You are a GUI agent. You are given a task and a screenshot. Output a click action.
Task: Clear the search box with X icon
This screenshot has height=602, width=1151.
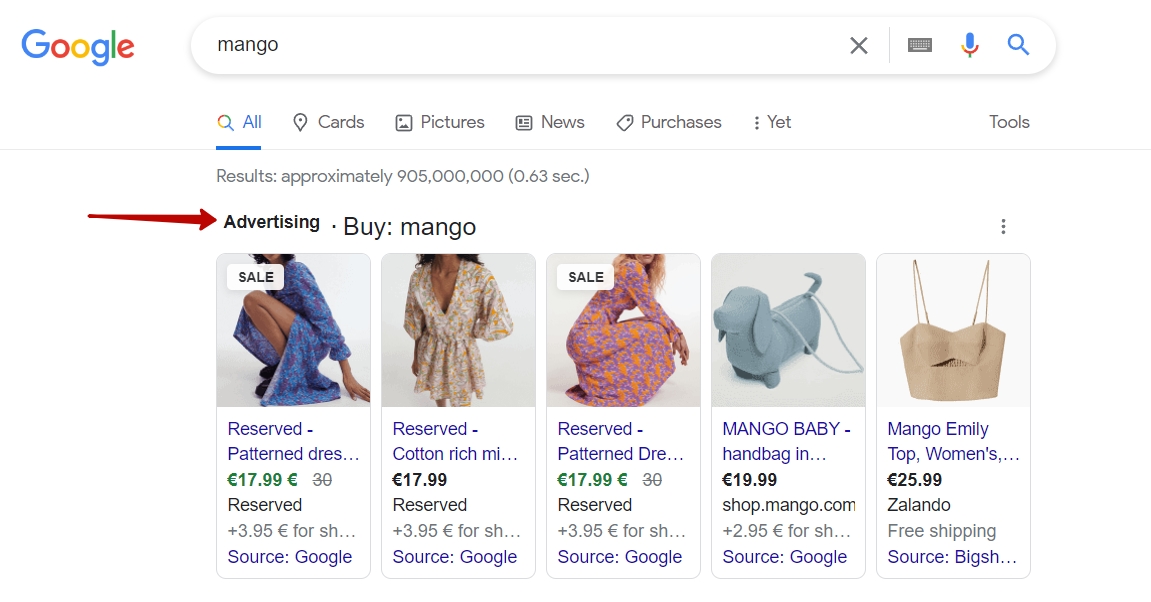click(858, 45)
